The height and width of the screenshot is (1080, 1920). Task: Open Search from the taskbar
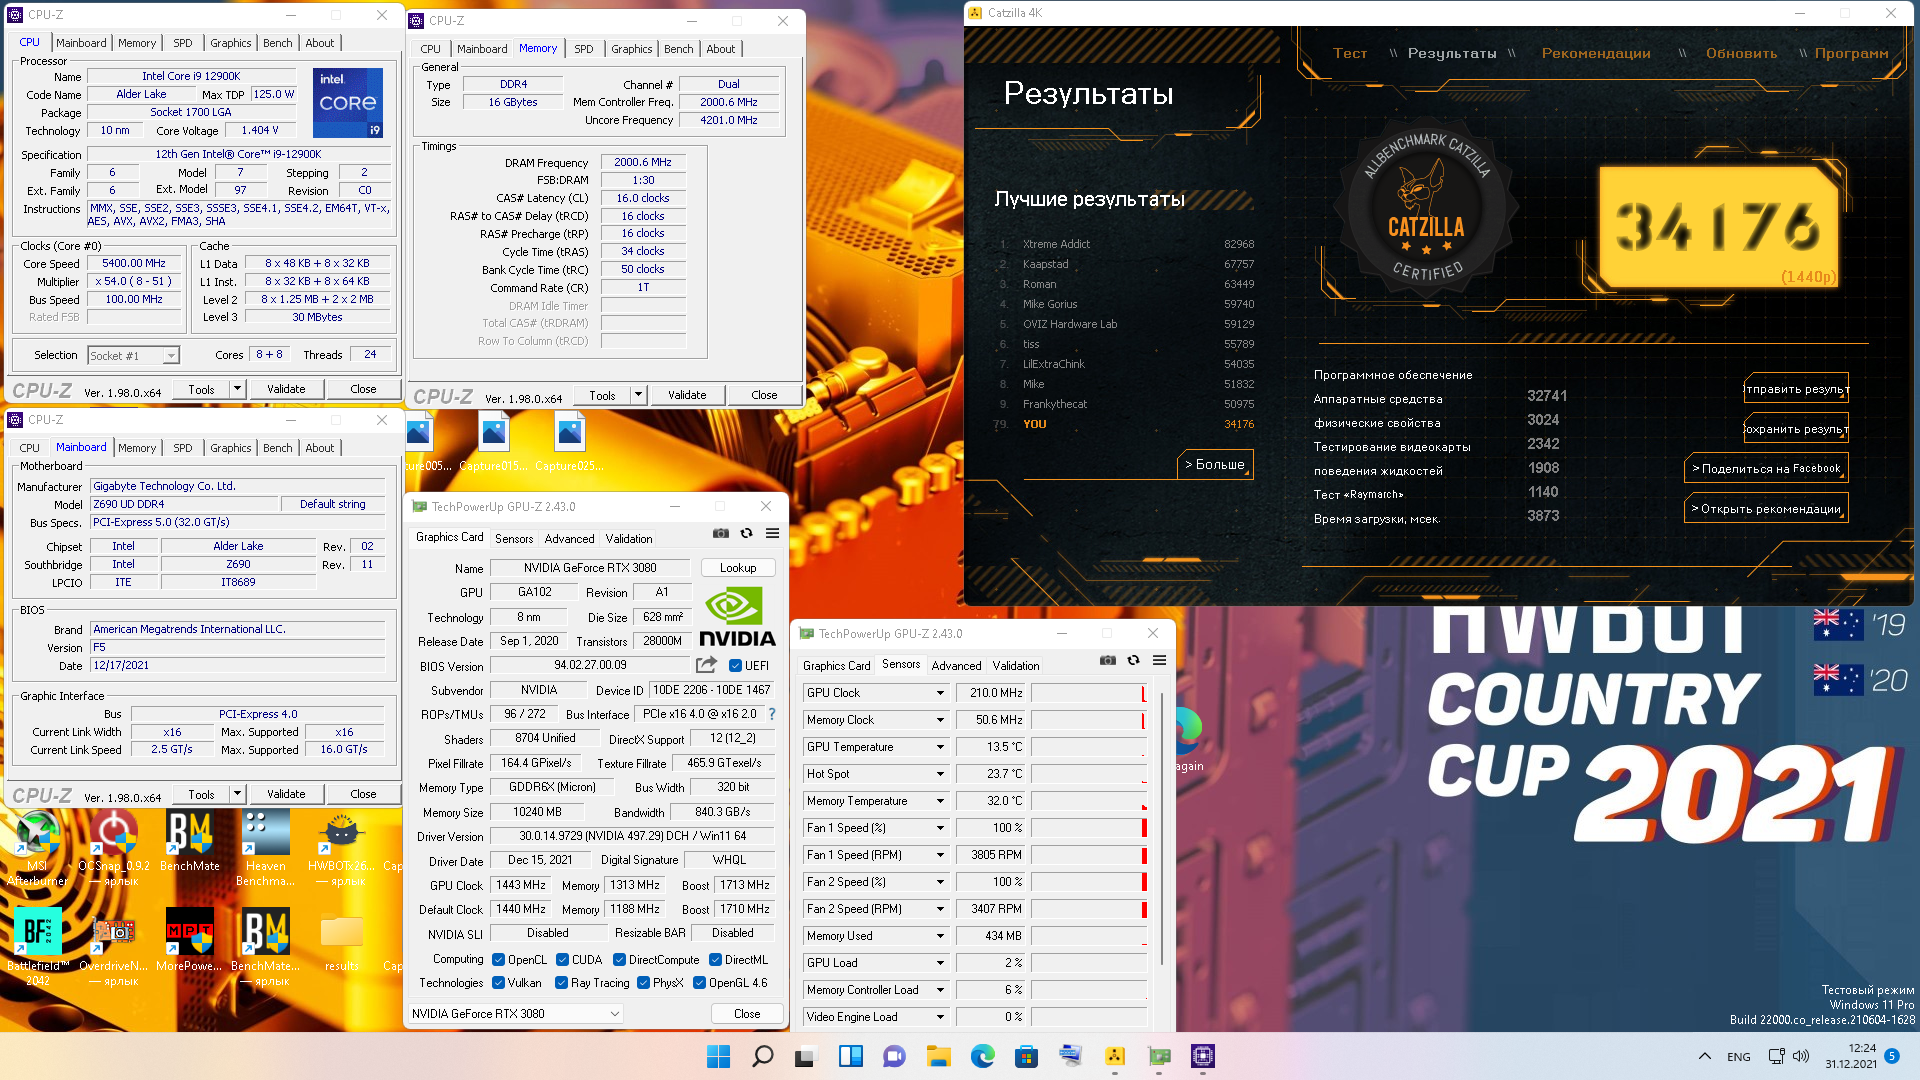click(762, 1056)
